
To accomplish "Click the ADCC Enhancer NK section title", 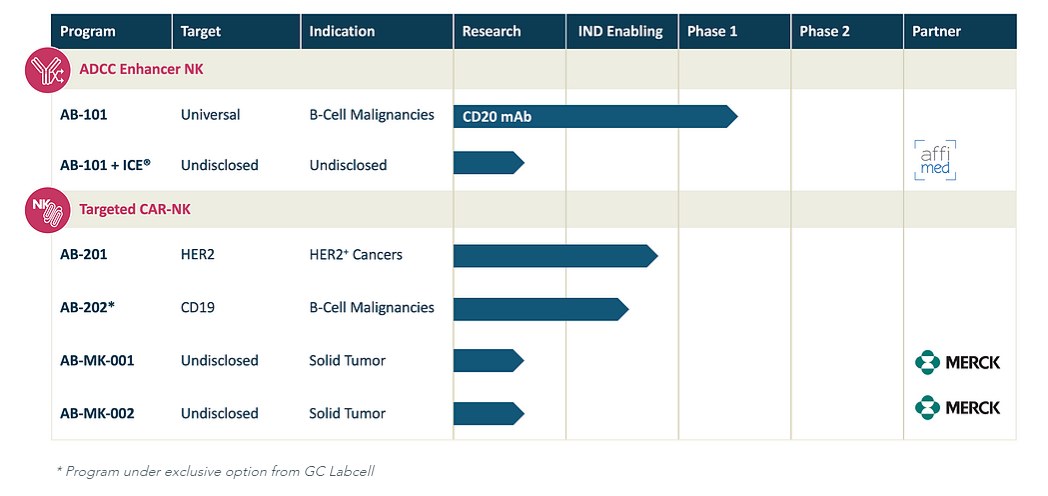I will pos(141,70).
